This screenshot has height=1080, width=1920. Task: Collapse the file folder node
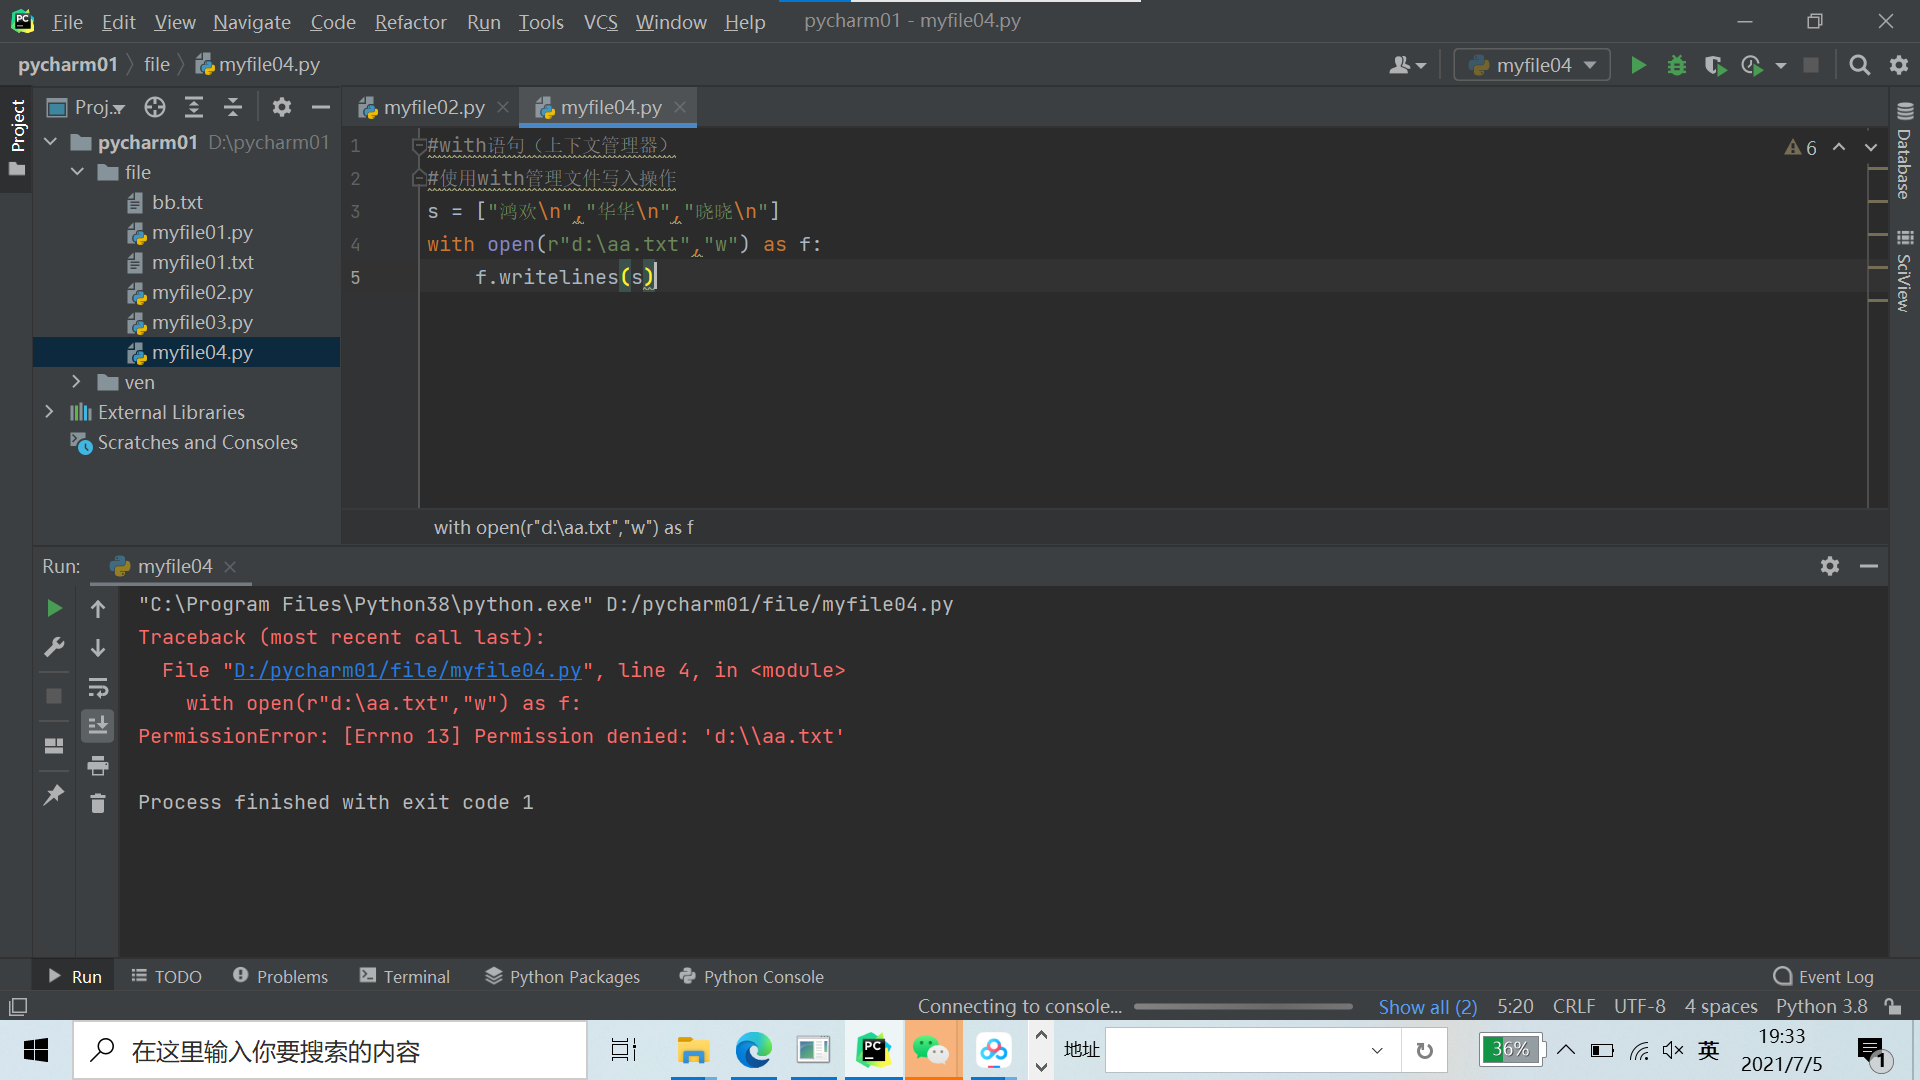pos(77,172)
